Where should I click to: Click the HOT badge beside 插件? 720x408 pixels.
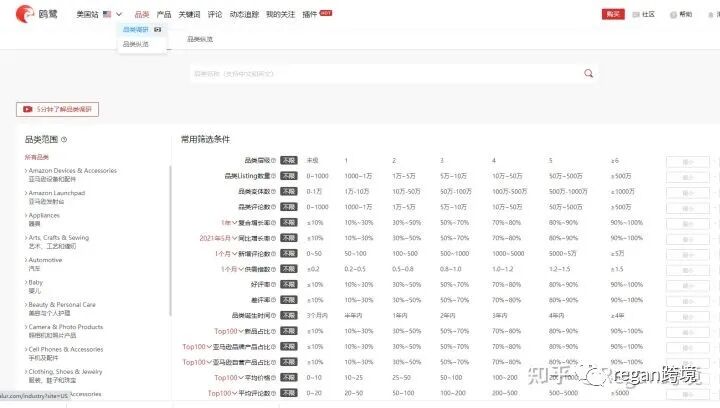326,13
